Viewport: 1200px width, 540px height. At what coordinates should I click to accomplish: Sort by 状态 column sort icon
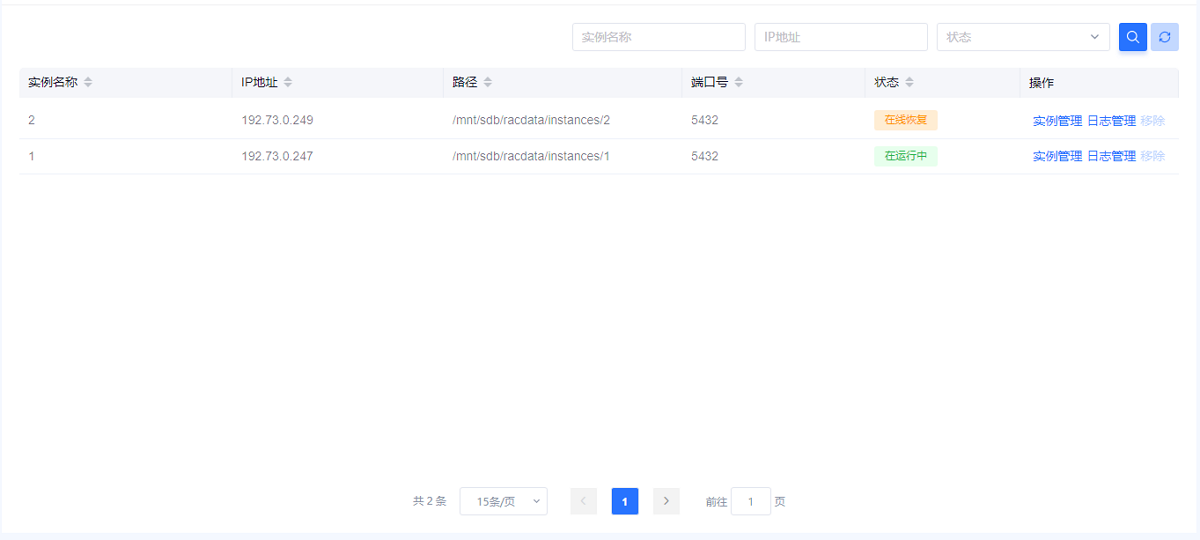point(910,82)
